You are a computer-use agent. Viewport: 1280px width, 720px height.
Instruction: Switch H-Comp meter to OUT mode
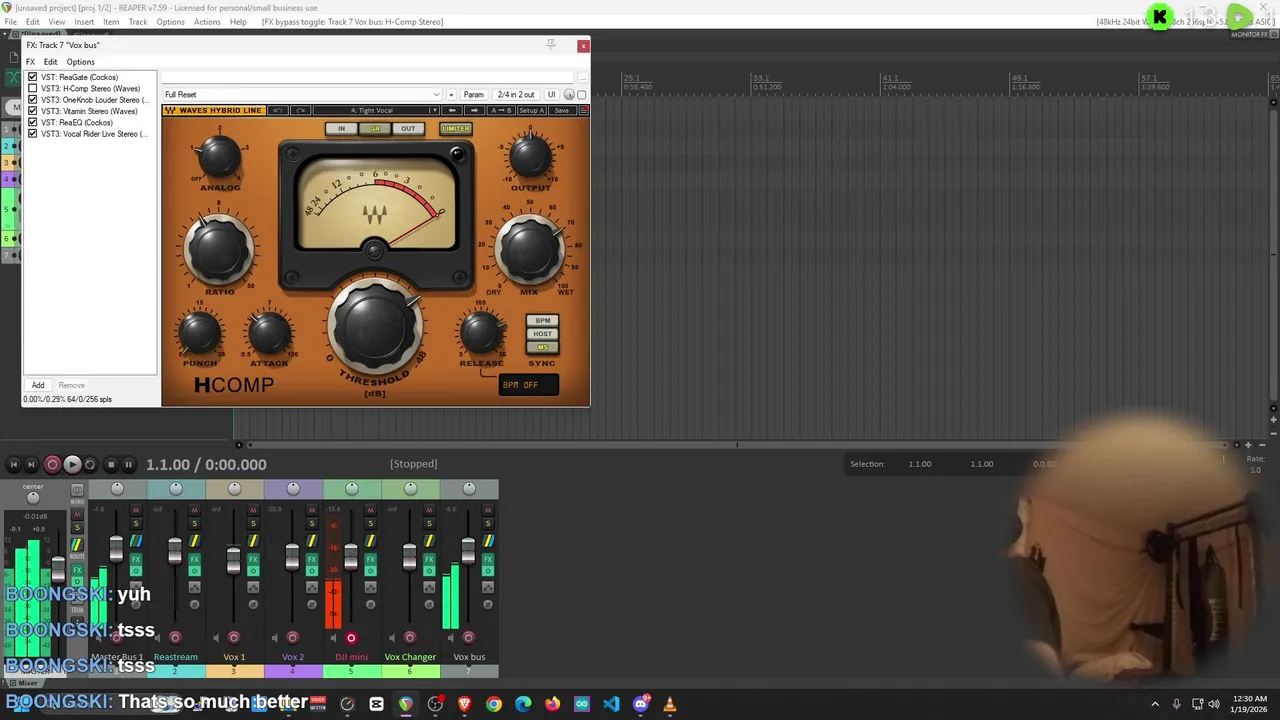click(408, 128)
